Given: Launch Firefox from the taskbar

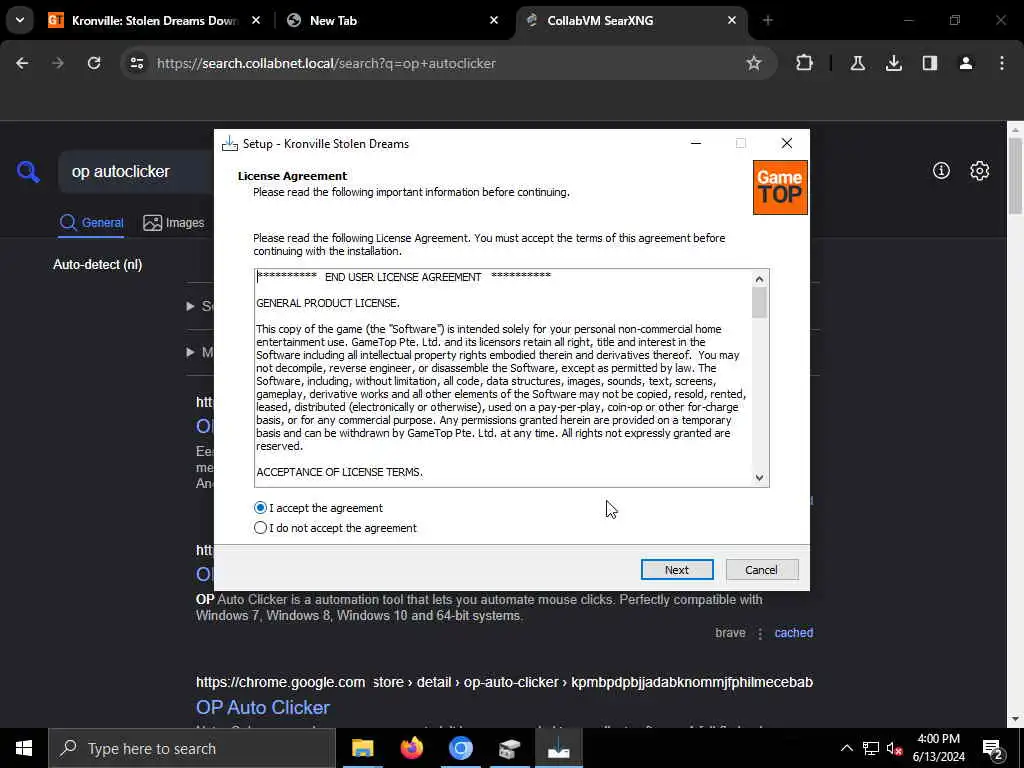Looking at the screenshot, I should pyautogui.click(x=412, y=748).
